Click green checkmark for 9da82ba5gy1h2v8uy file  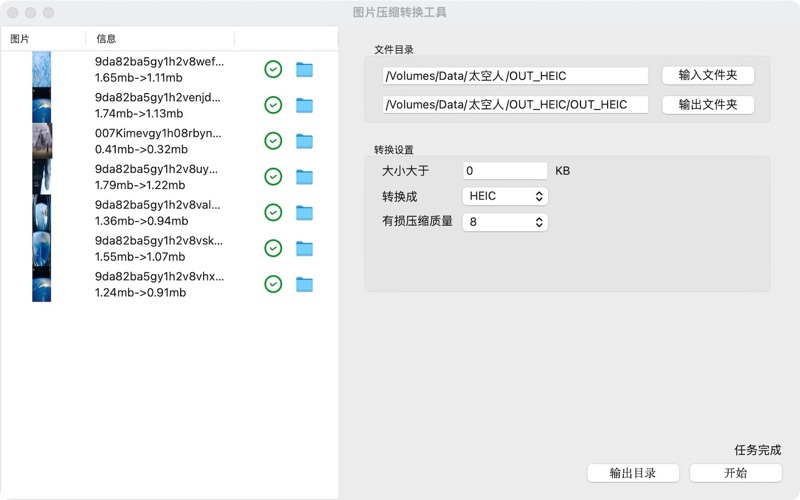tap(273, 177)
